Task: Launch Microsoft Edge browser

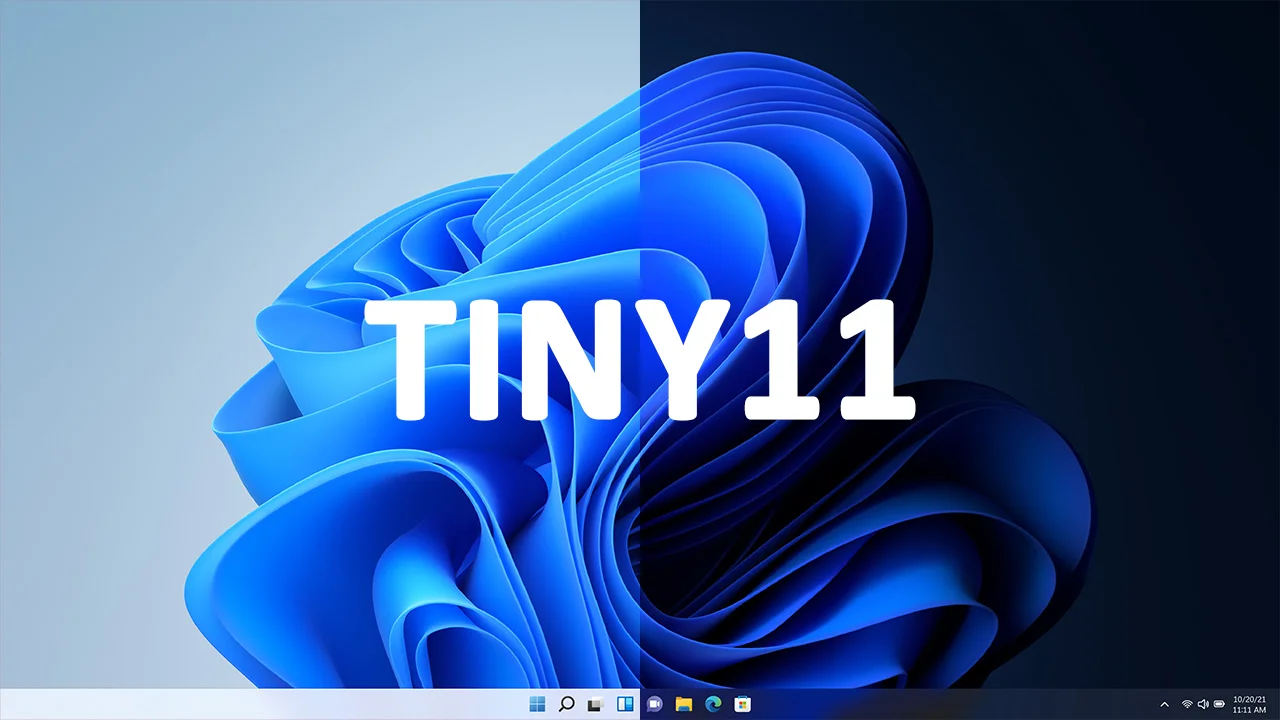Action: click(x=713, y=704)
